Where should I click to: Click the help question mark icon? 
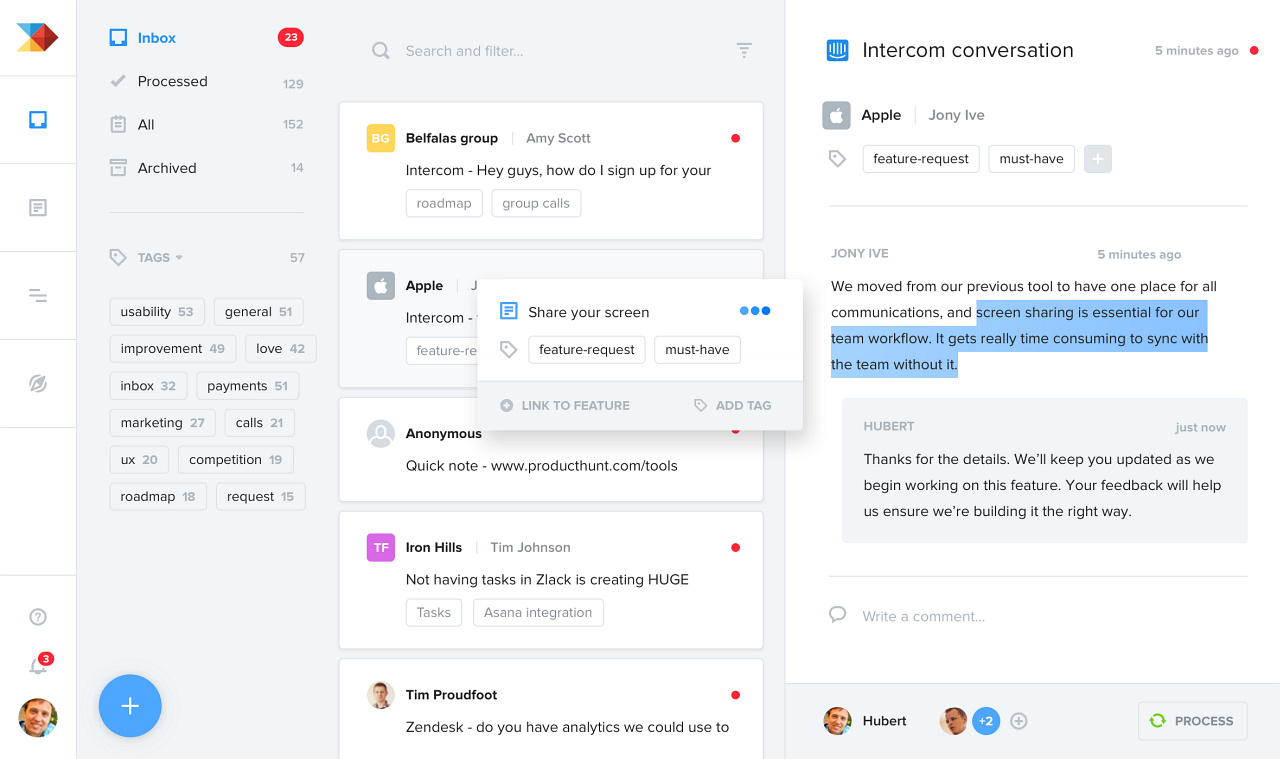[38, 617]
